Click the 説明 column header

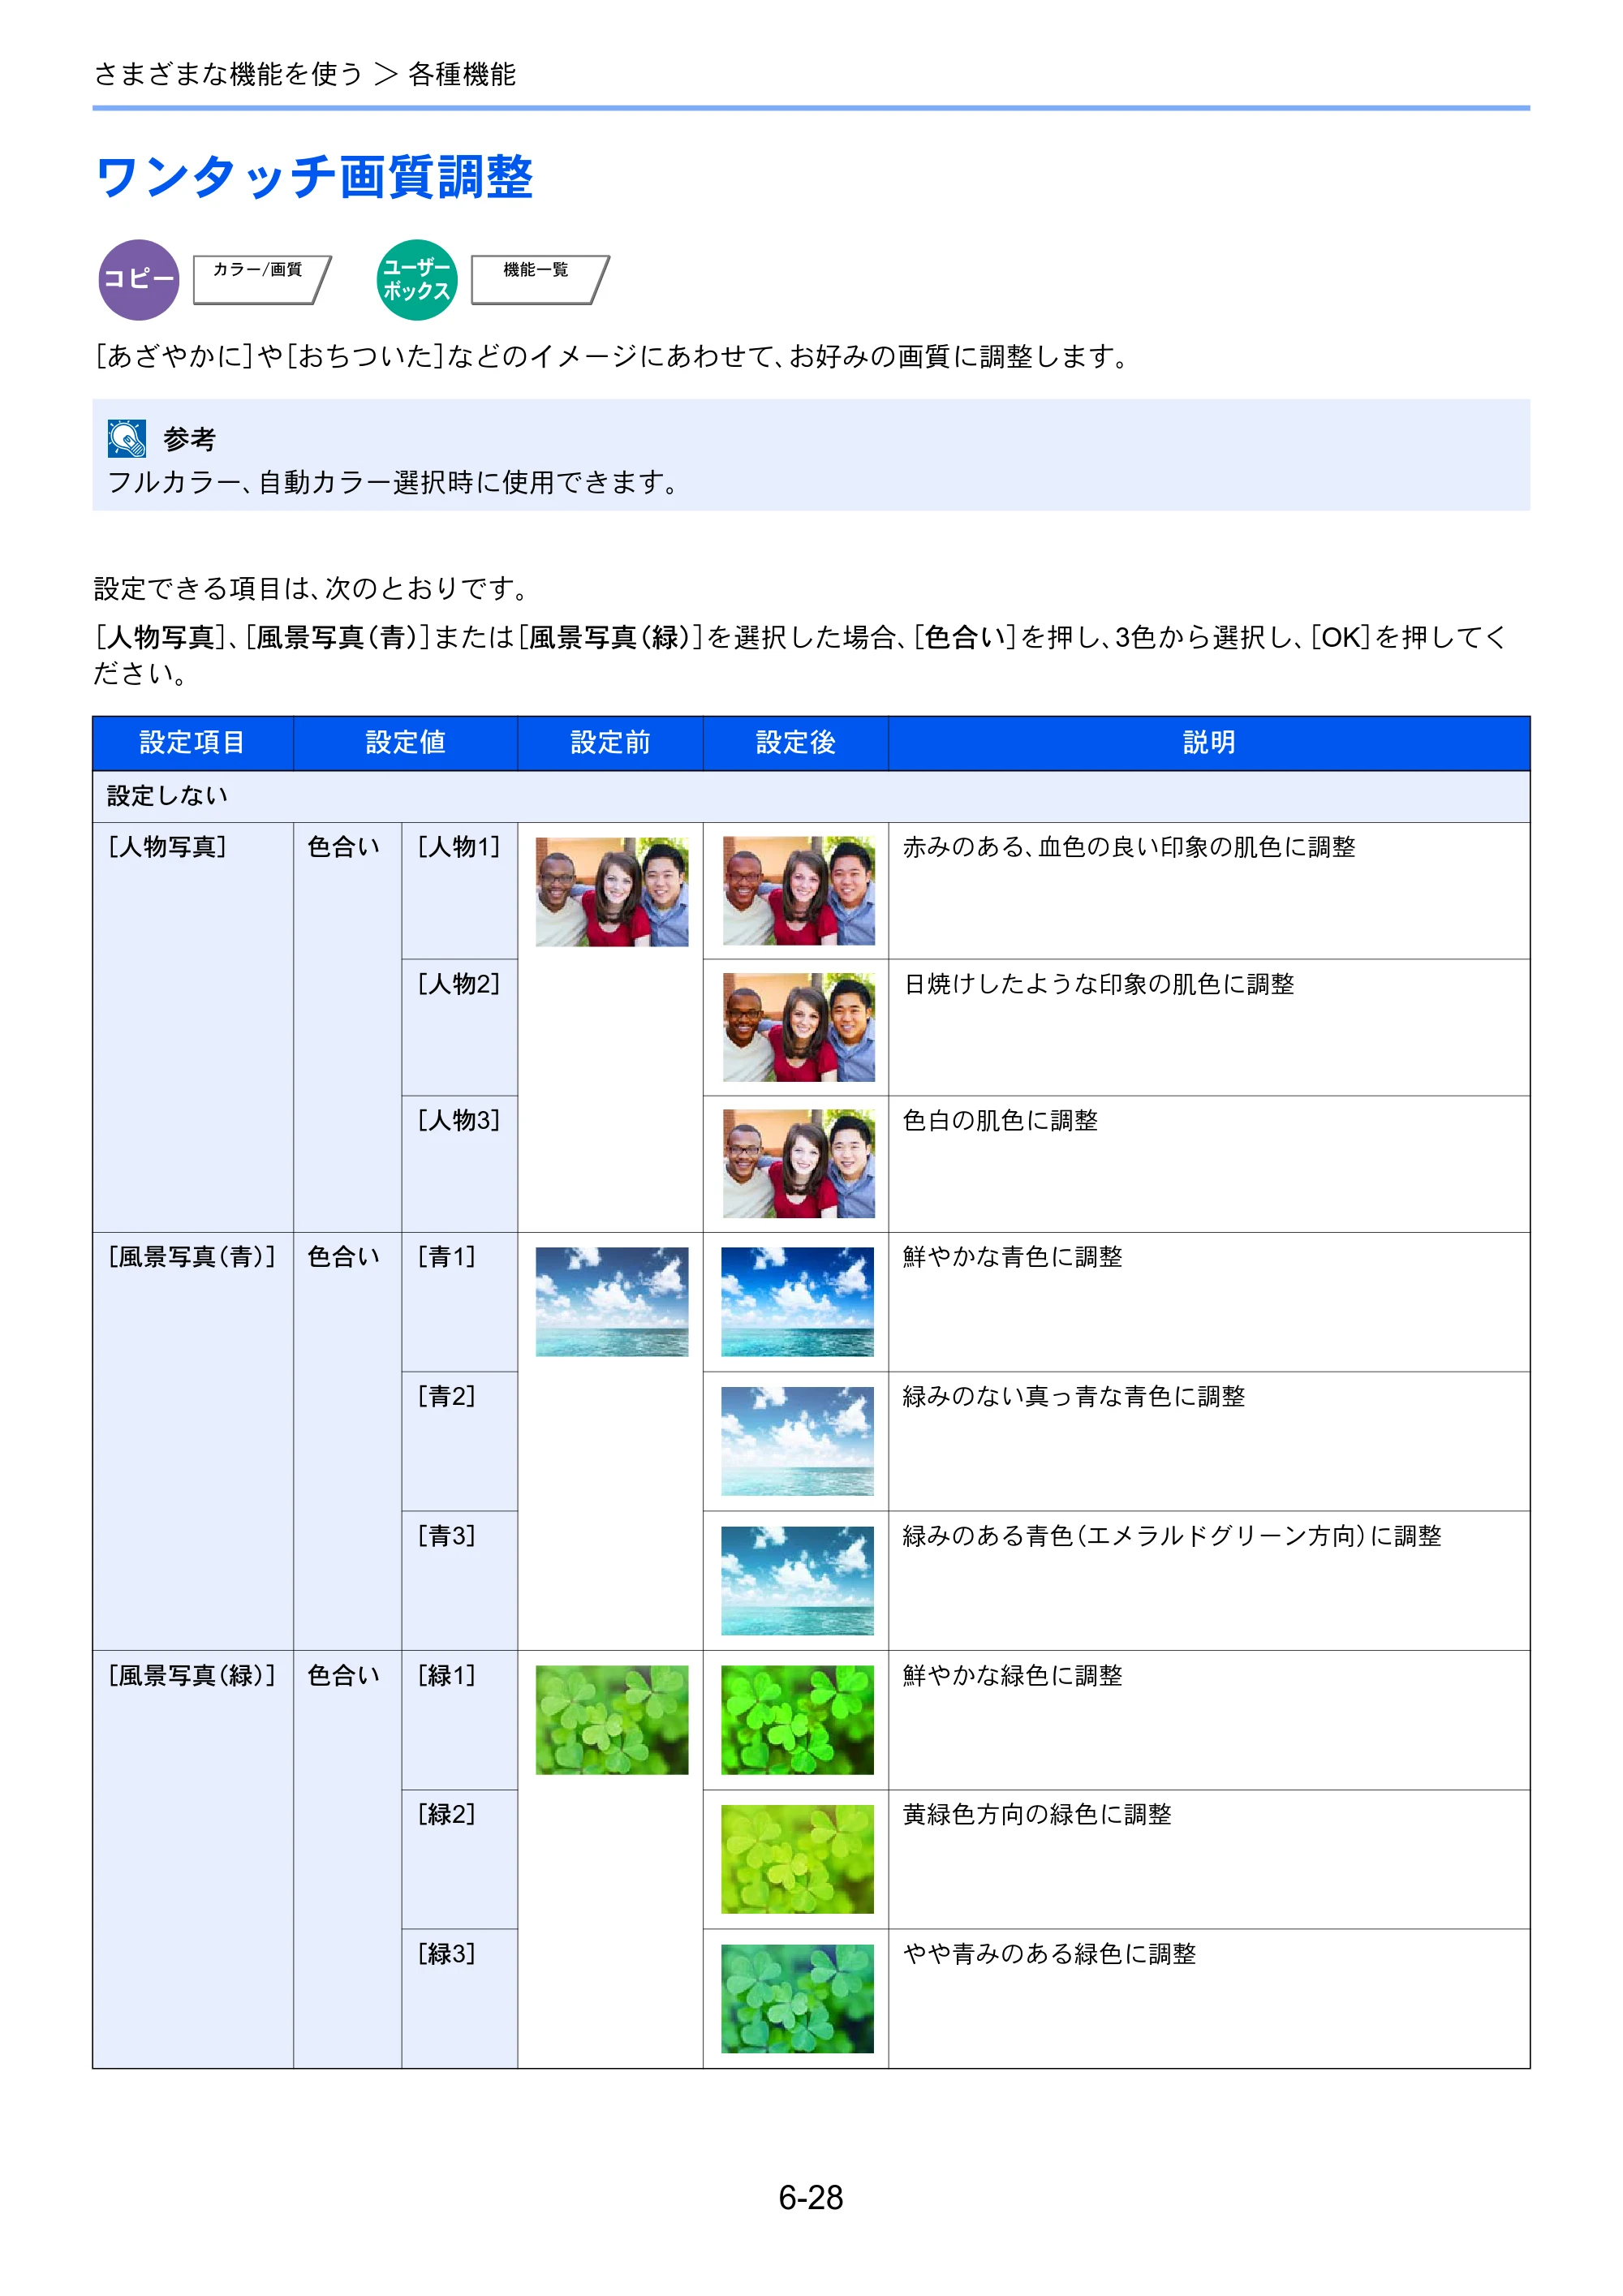tap(1209, 743)
